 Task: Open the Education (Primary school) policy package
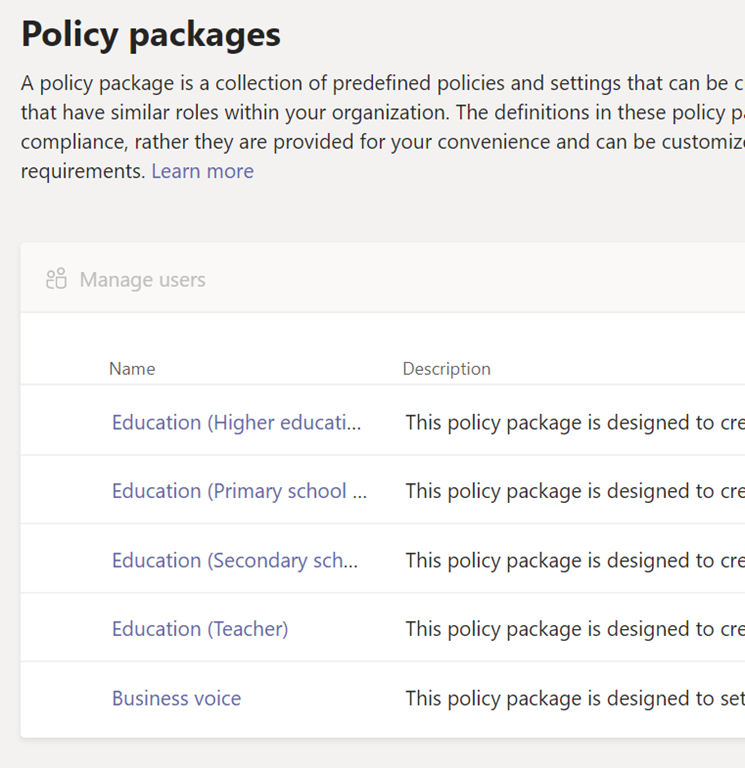click(239, 491)
